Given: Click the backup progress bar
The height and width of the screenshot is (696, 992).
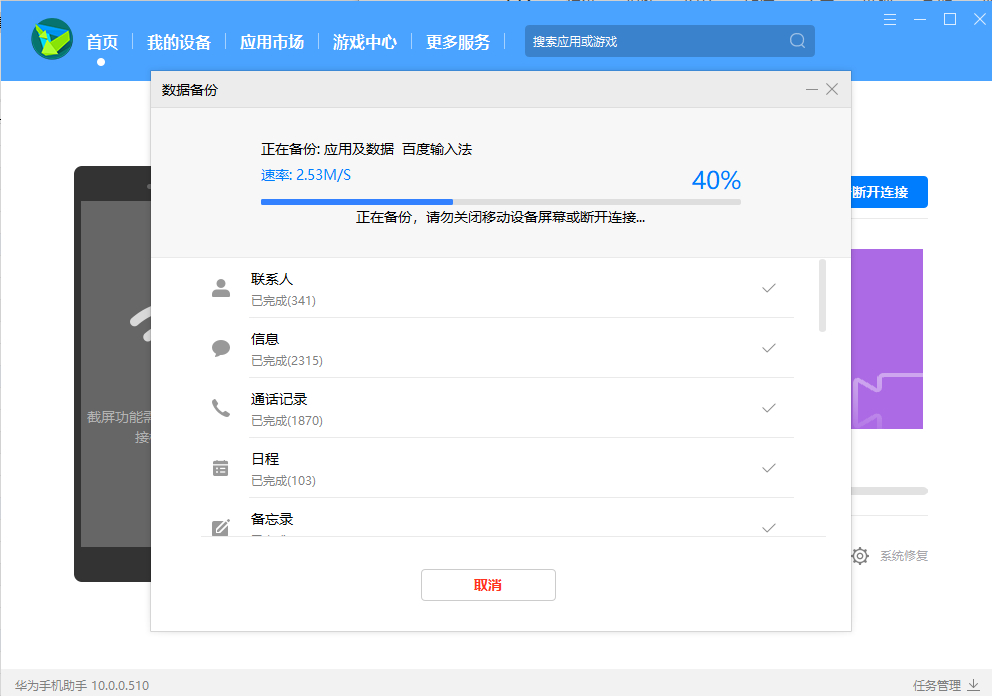Looking at the screenshot, I should (x=500, y=202).
